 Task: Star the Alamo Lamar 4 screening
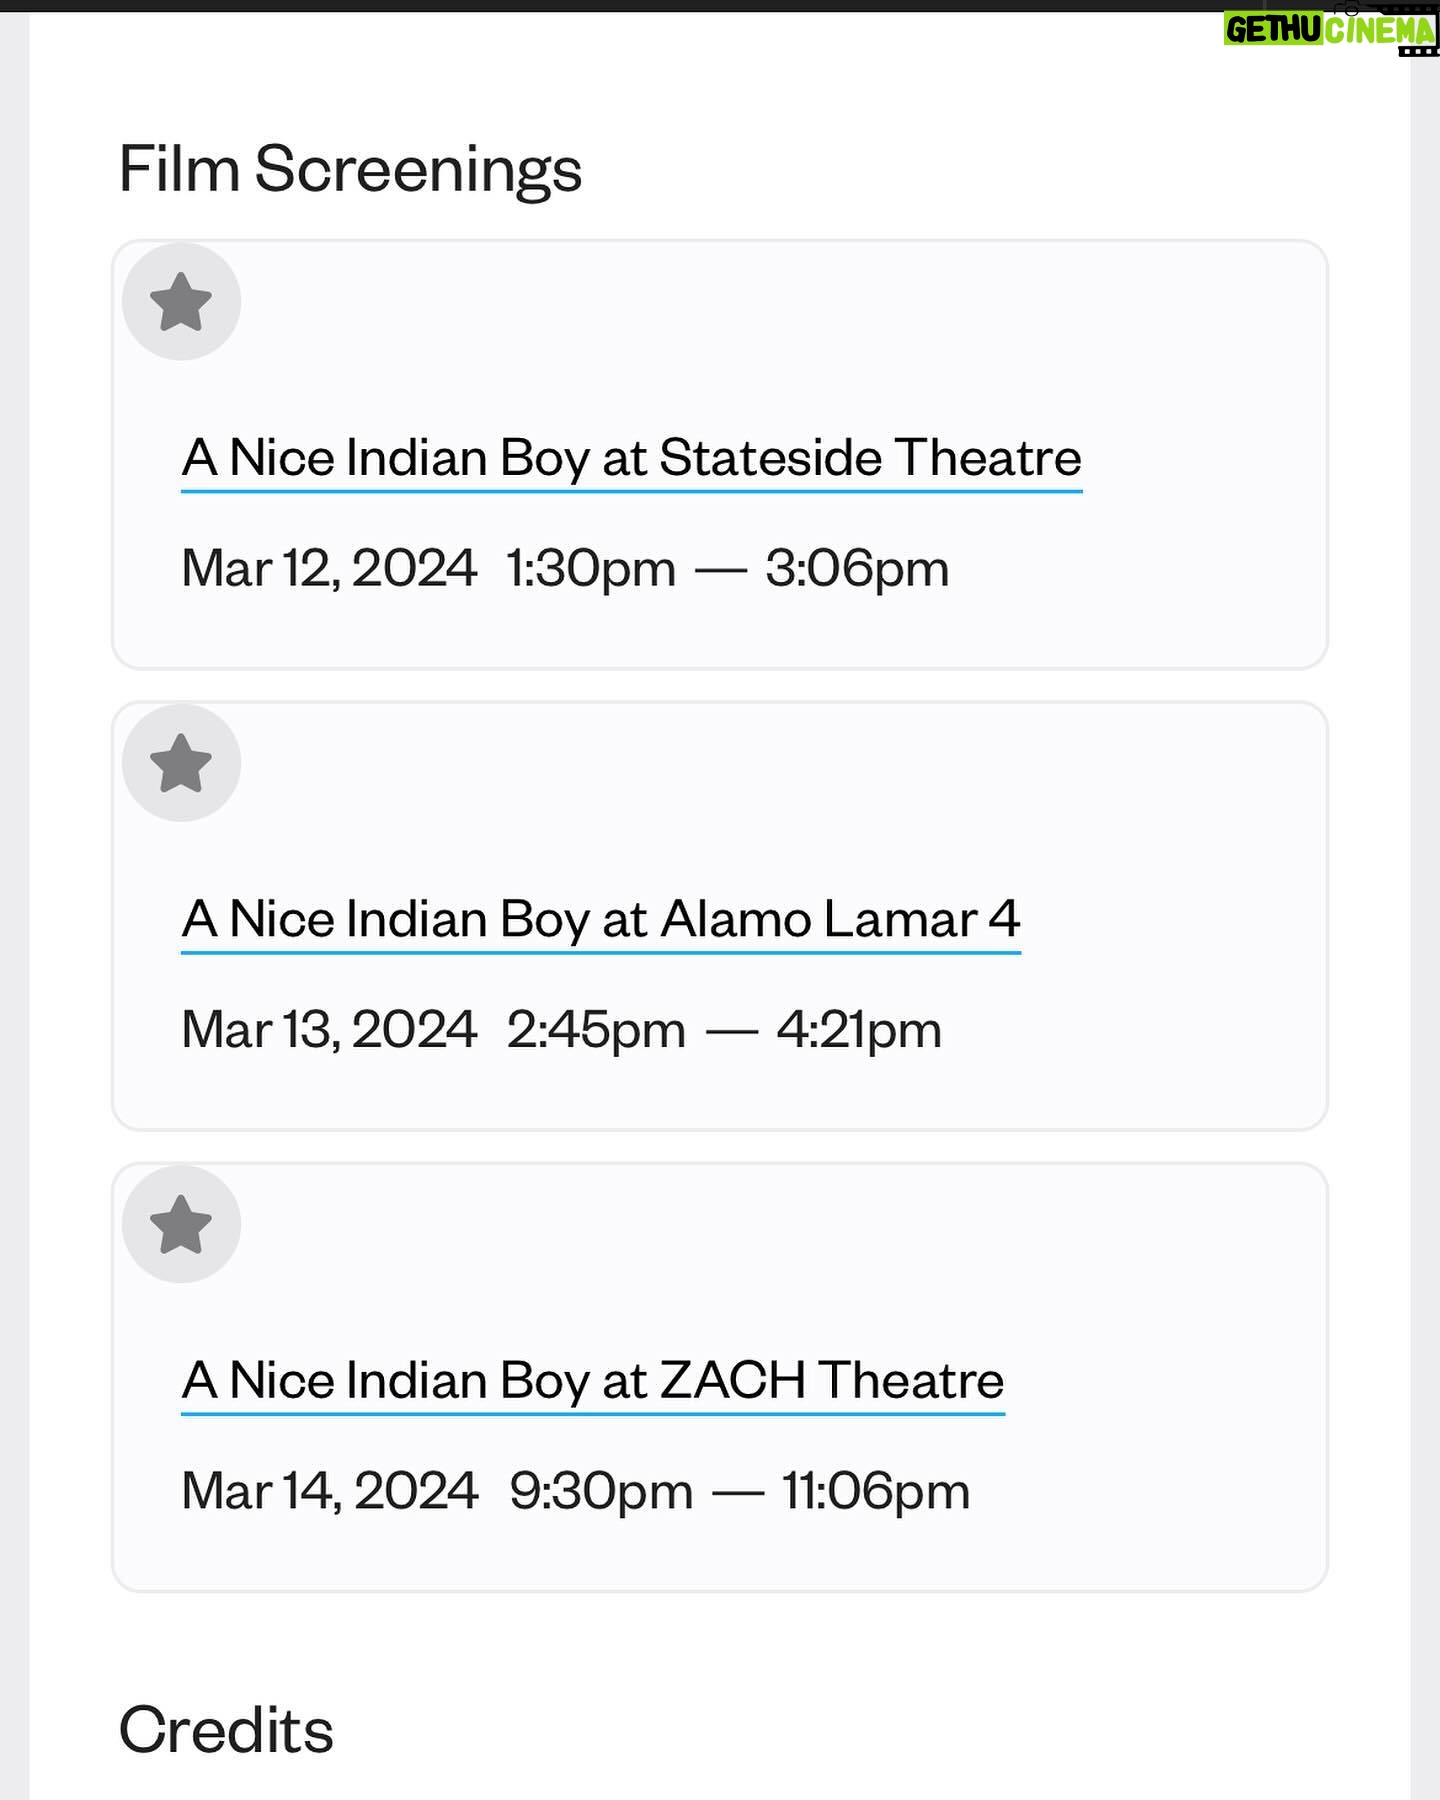(x=181, y=763)
